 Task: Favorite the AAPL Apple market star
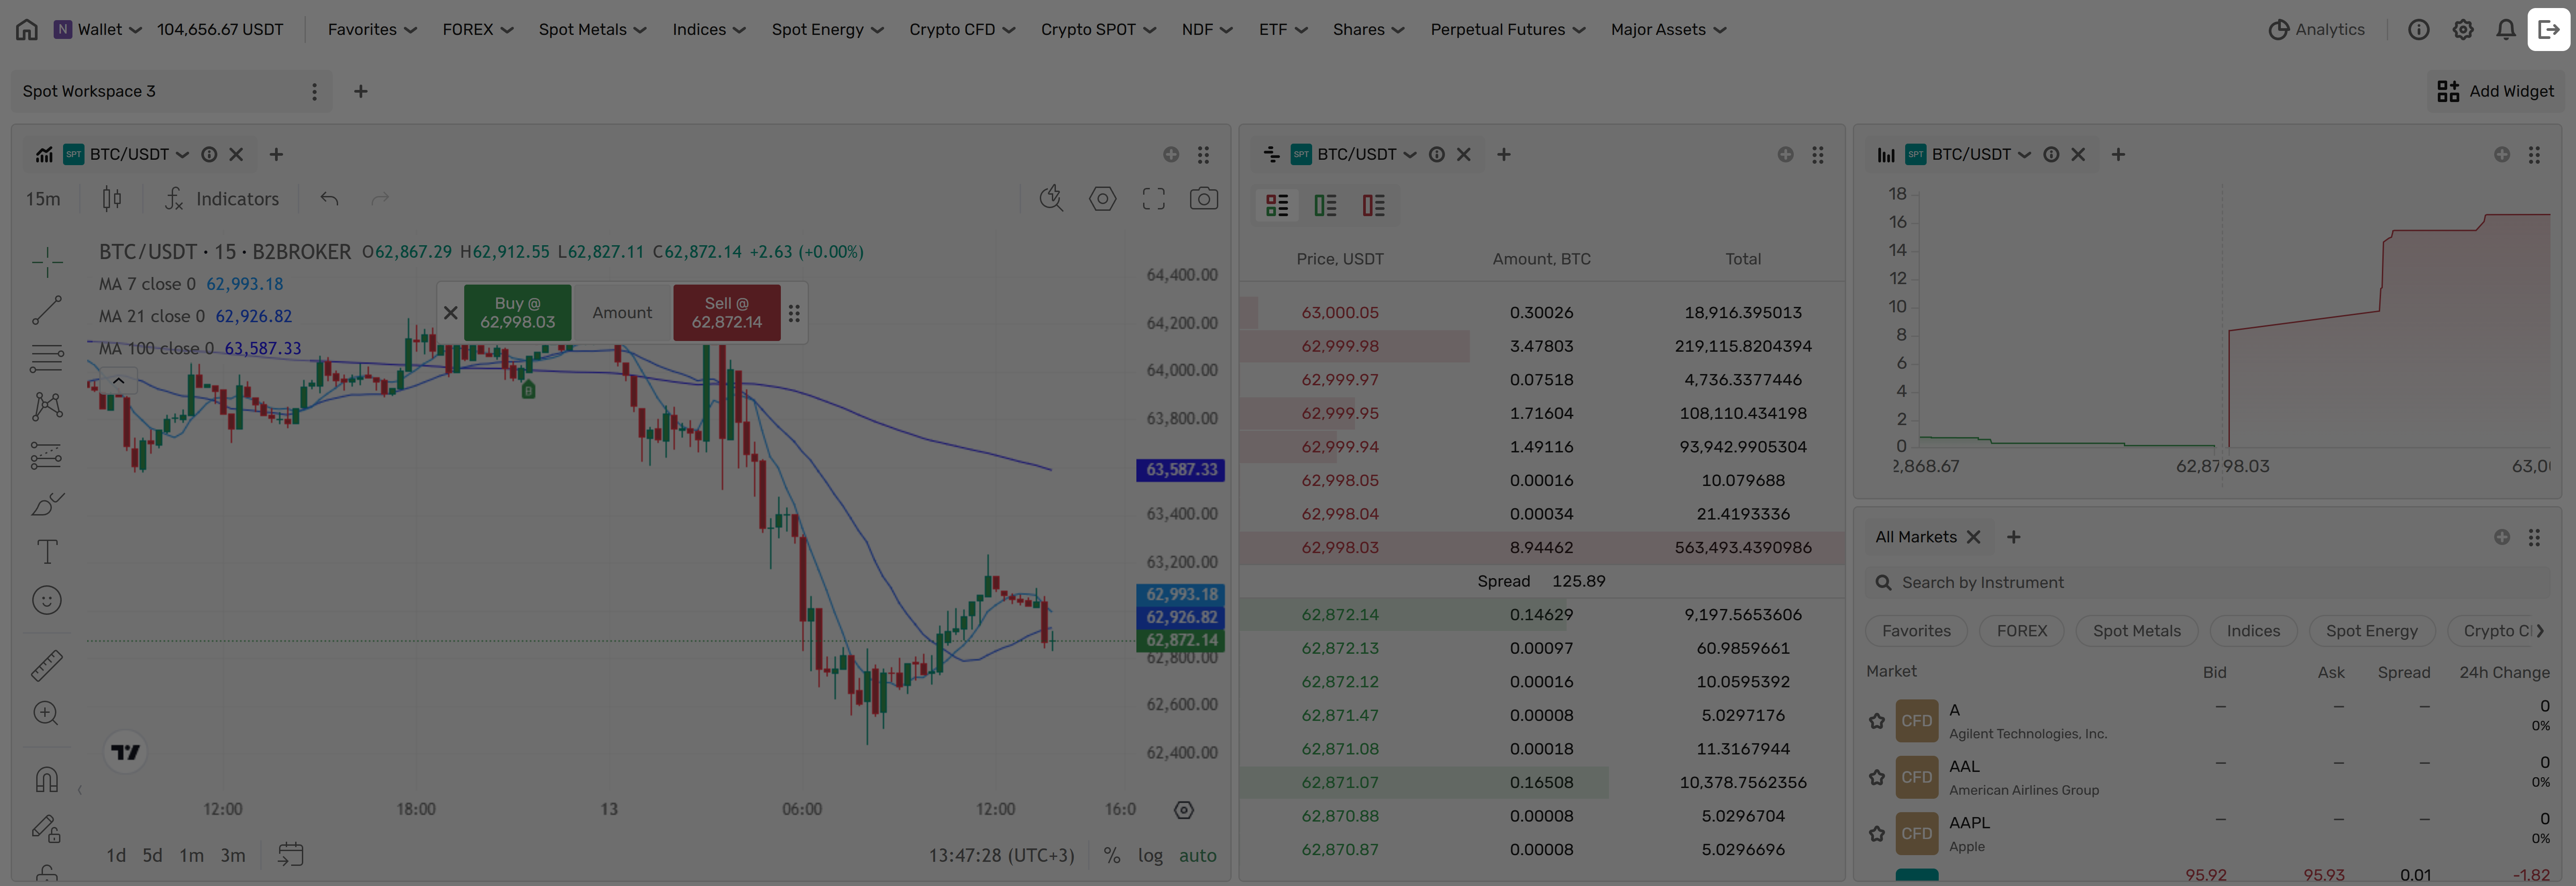tap(1877, 834)
